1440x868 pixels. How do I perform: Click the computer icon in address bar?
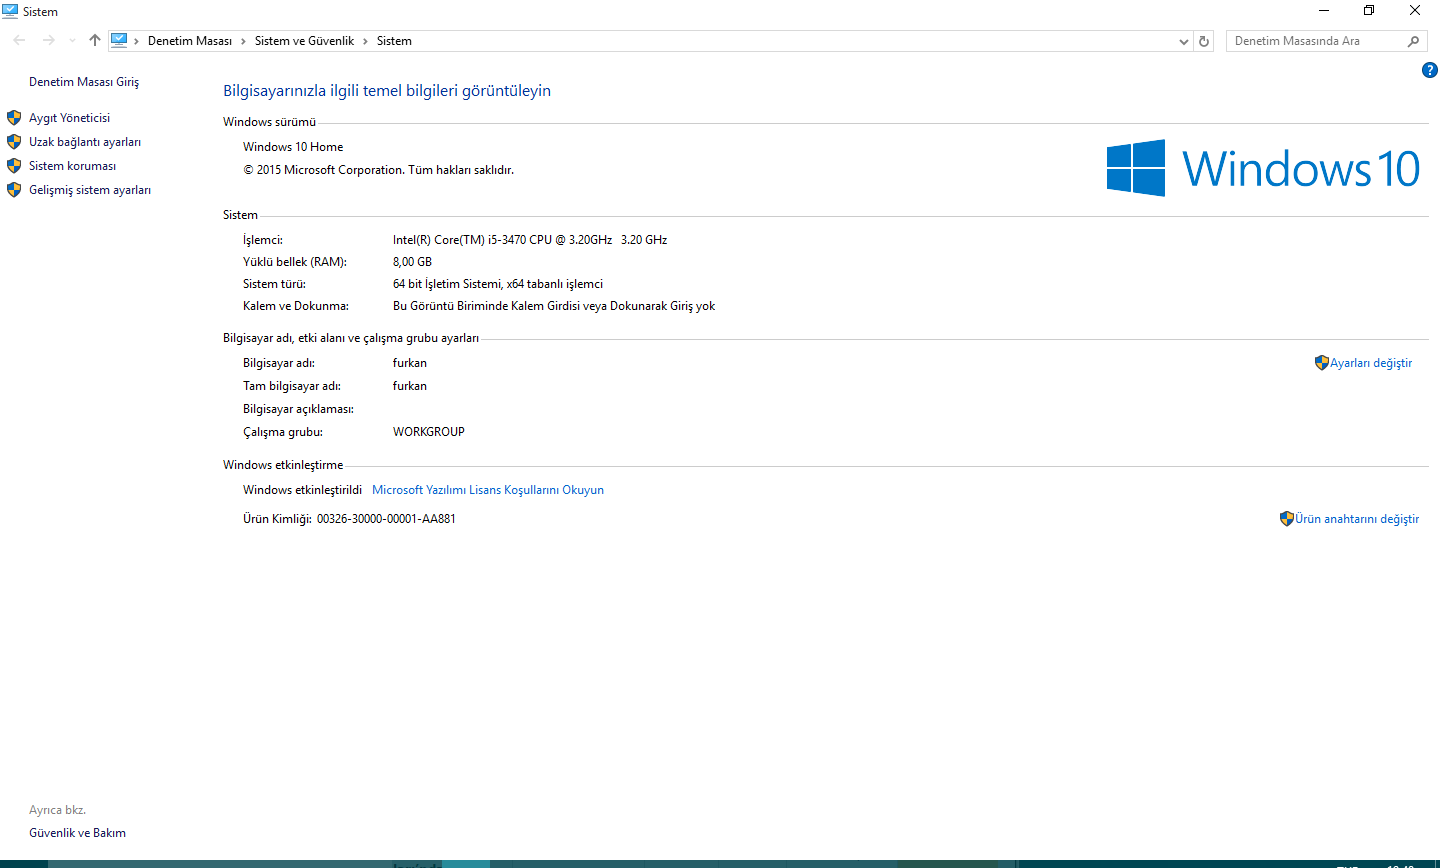pyautogui.click(x=119, y=41)
